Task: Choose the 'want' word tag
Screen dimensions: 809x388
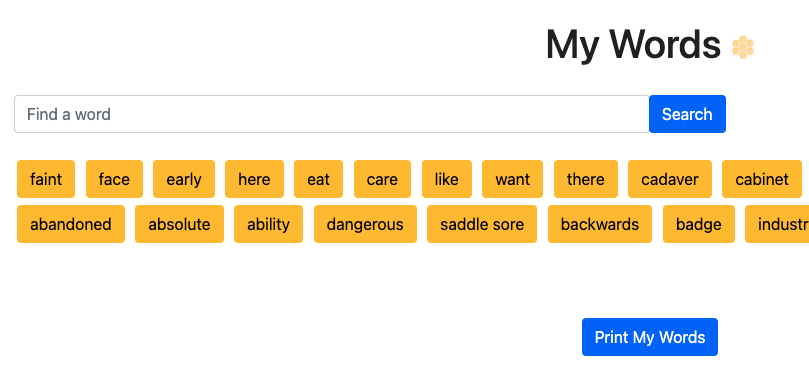Action: [x=512, y=179]
